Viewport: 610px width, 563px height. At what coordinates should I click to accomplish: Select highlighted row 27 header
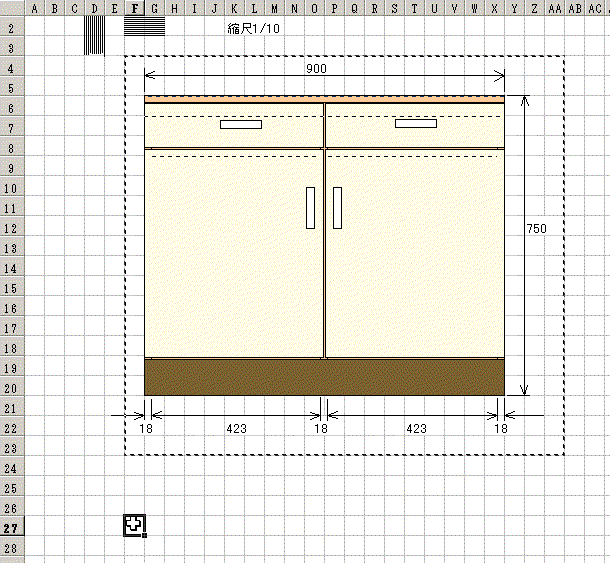click(12, 528)
